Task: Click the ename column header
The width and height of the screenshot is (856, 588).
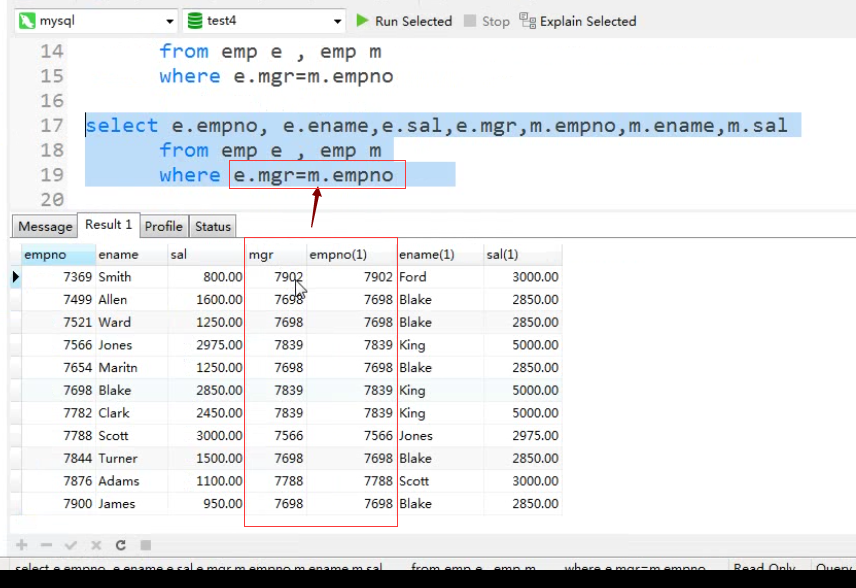Action: click(132, 254)
